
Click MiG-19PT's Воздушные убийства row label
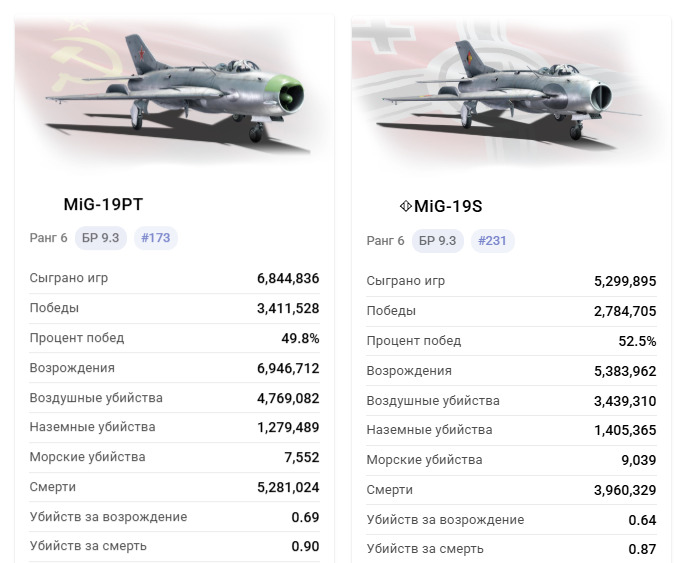point(96,398)
